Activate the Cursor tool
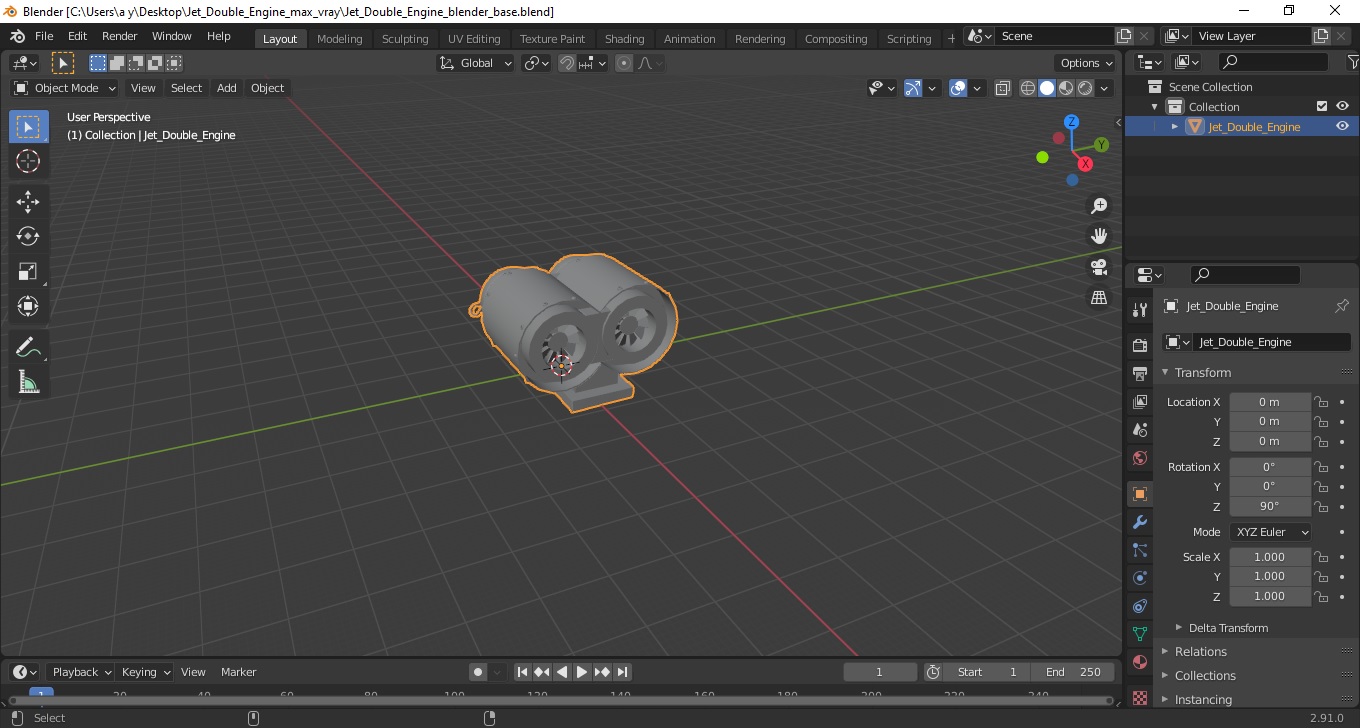This screenshot has width=1360, height=728. click(x=28, y=161)
